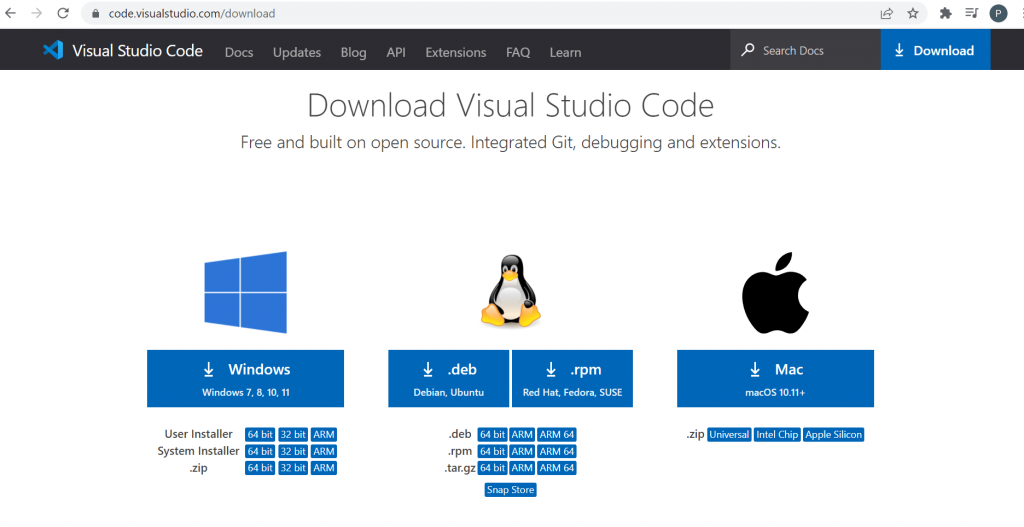The width and height of the screenshot is (1024, 527).
Task: Click the share page icon in address bar
Action: [886, 13]
